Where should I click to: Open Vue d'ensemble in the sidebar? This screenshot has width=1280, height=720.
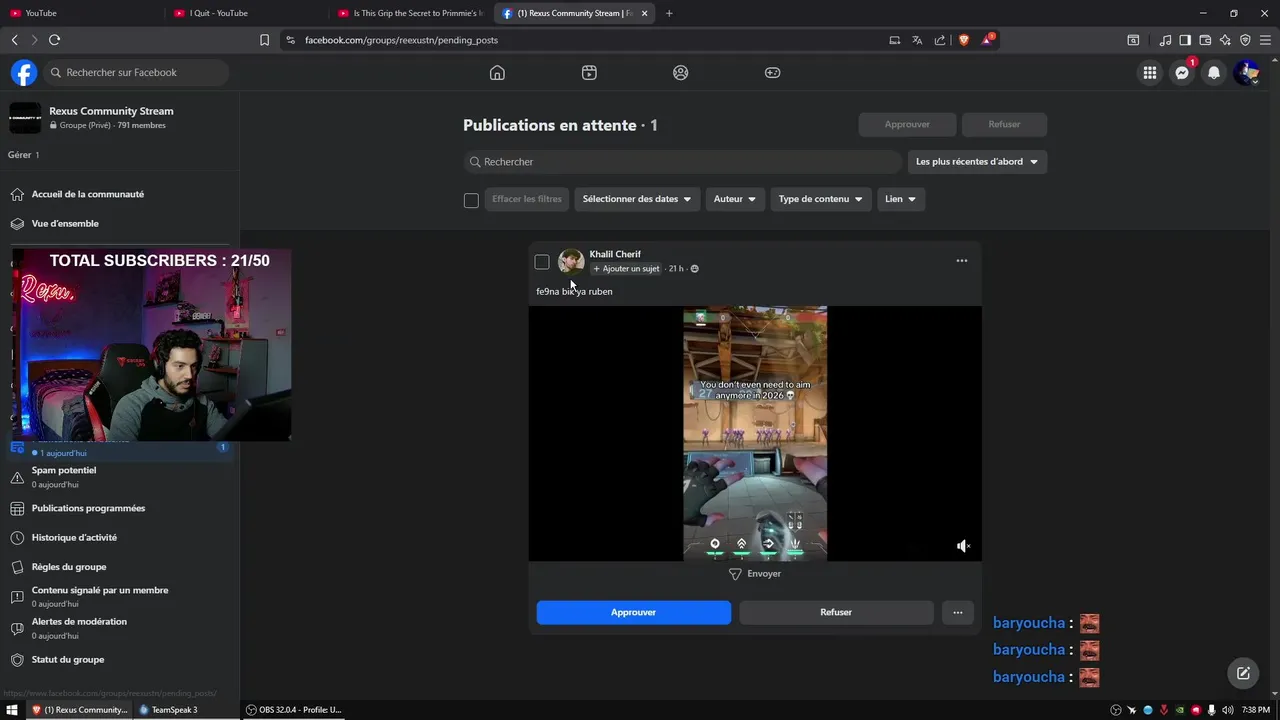pos(65,223)
